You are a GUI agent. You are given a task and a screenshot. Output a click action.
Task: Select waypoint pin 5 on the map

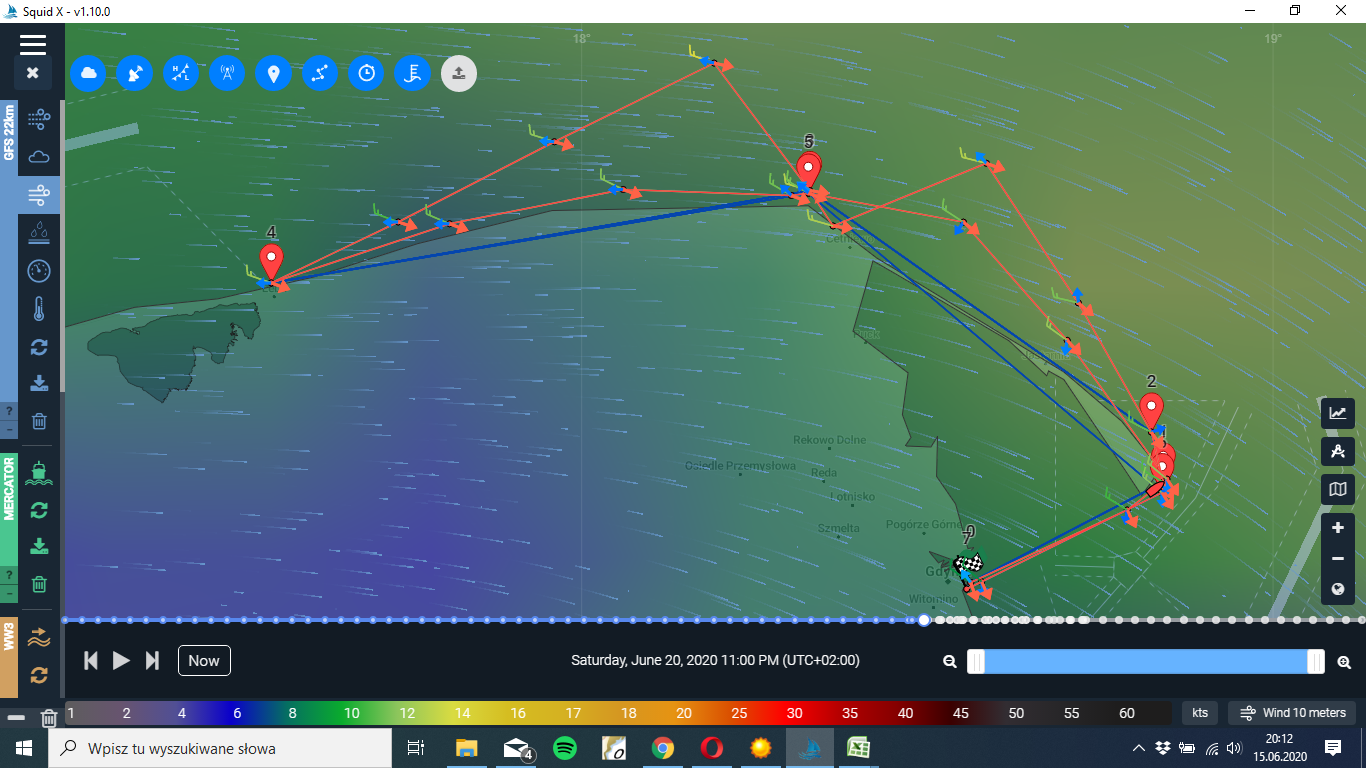point(809,170)
